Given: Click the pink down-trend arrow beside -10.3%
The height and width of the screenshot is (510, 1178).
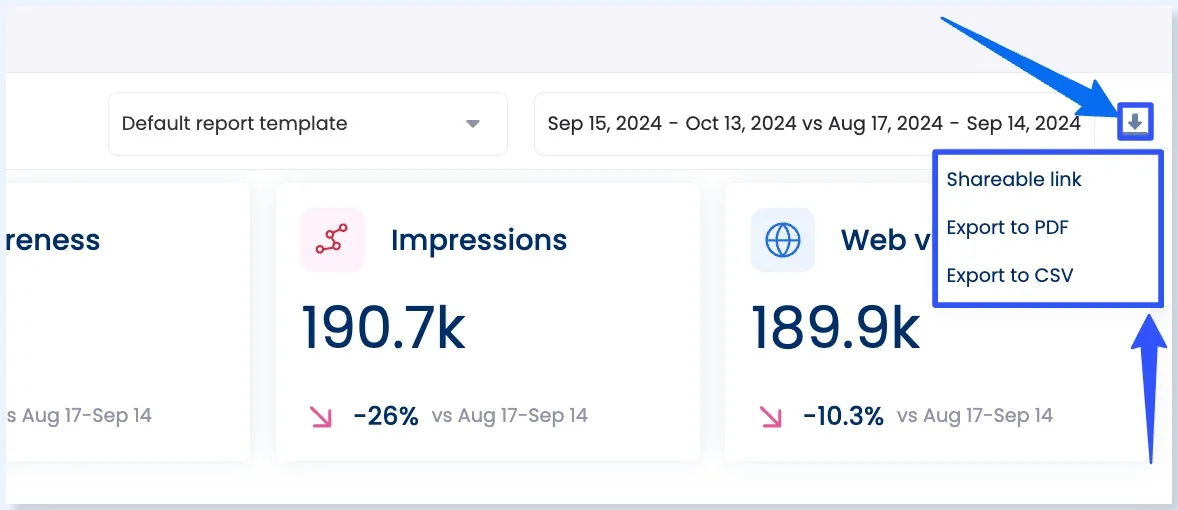Looking at the screenshot, I should point(772,416).
